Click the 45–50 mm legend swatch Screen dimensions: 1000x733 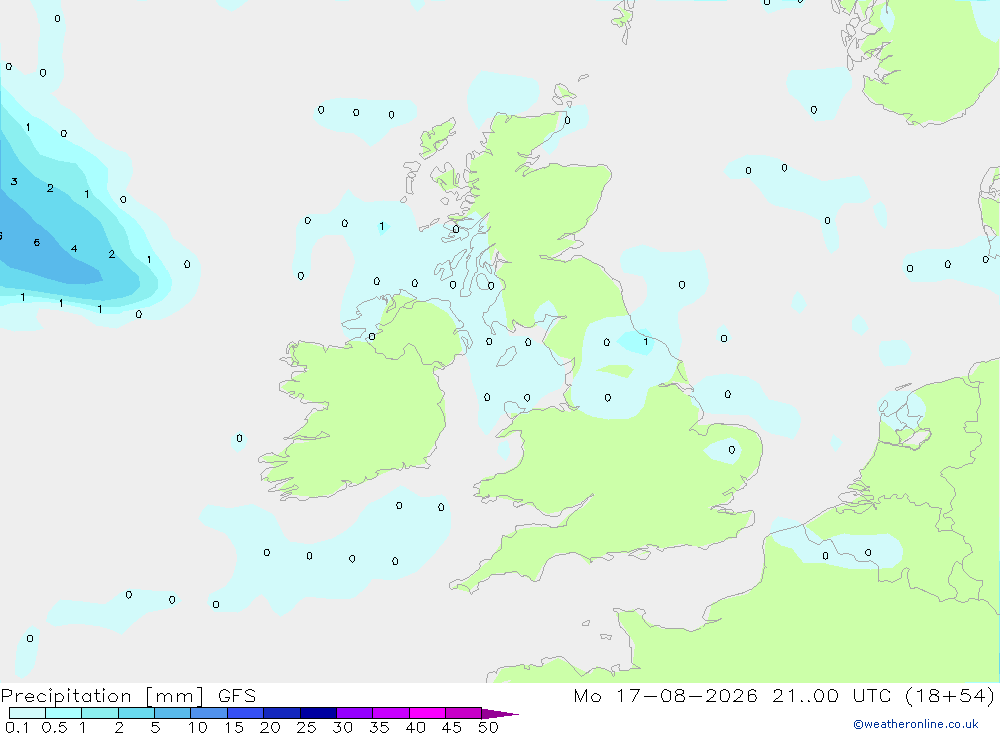click(463, 713)
